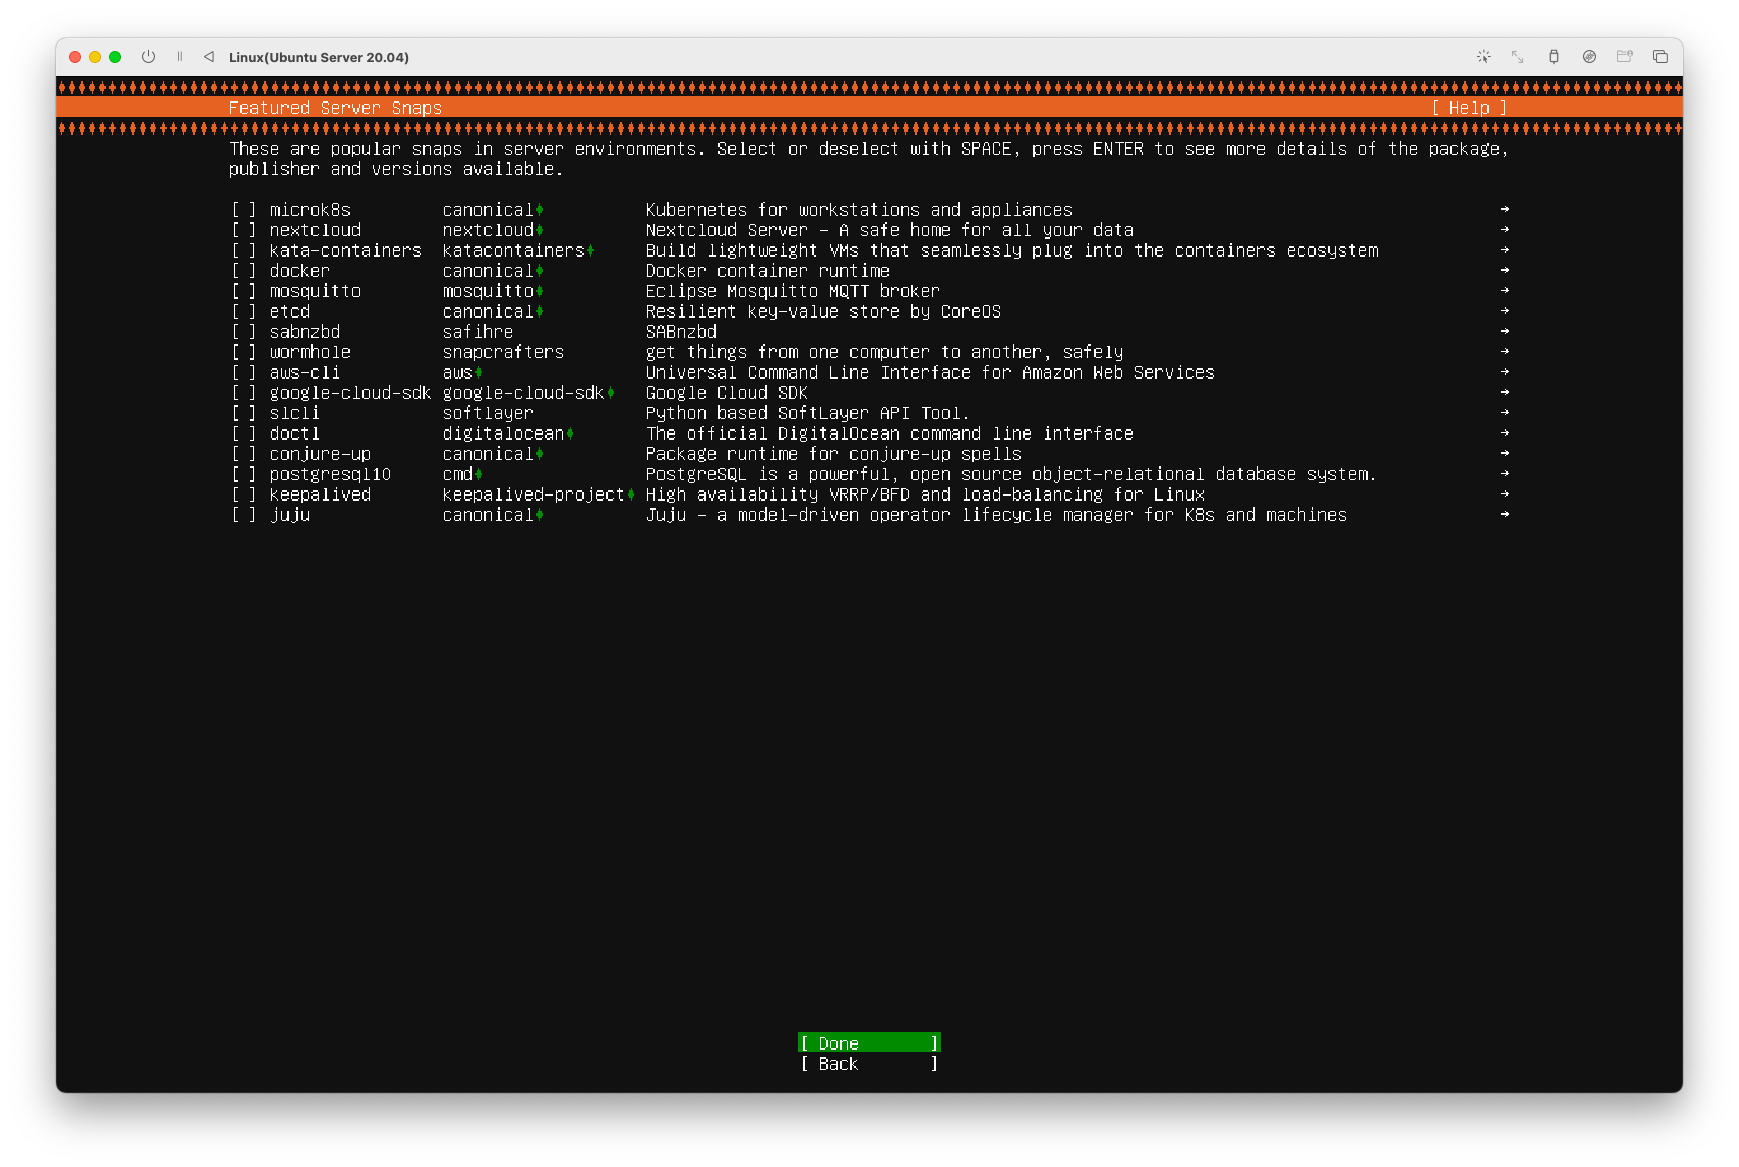Screen dimensions: 1739x1167
Task: Select the kata-containers checkbox
Action: coord(244,251)
